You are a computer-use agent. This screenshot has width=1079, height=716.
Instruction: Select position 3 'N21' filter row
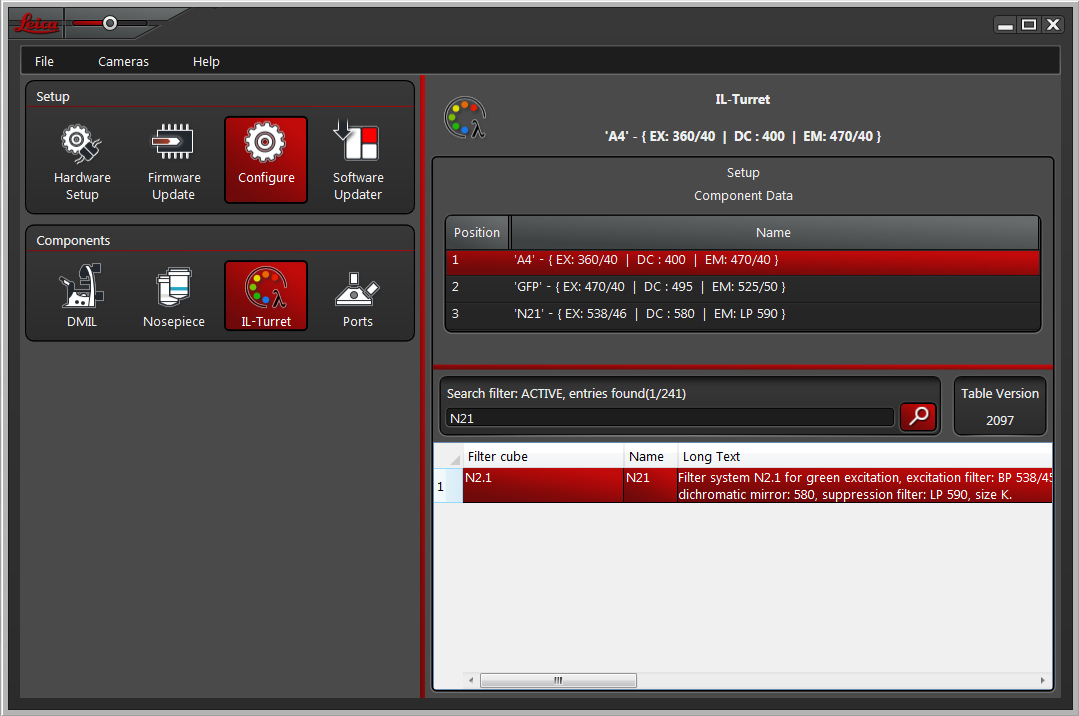(x=743, y=314)
